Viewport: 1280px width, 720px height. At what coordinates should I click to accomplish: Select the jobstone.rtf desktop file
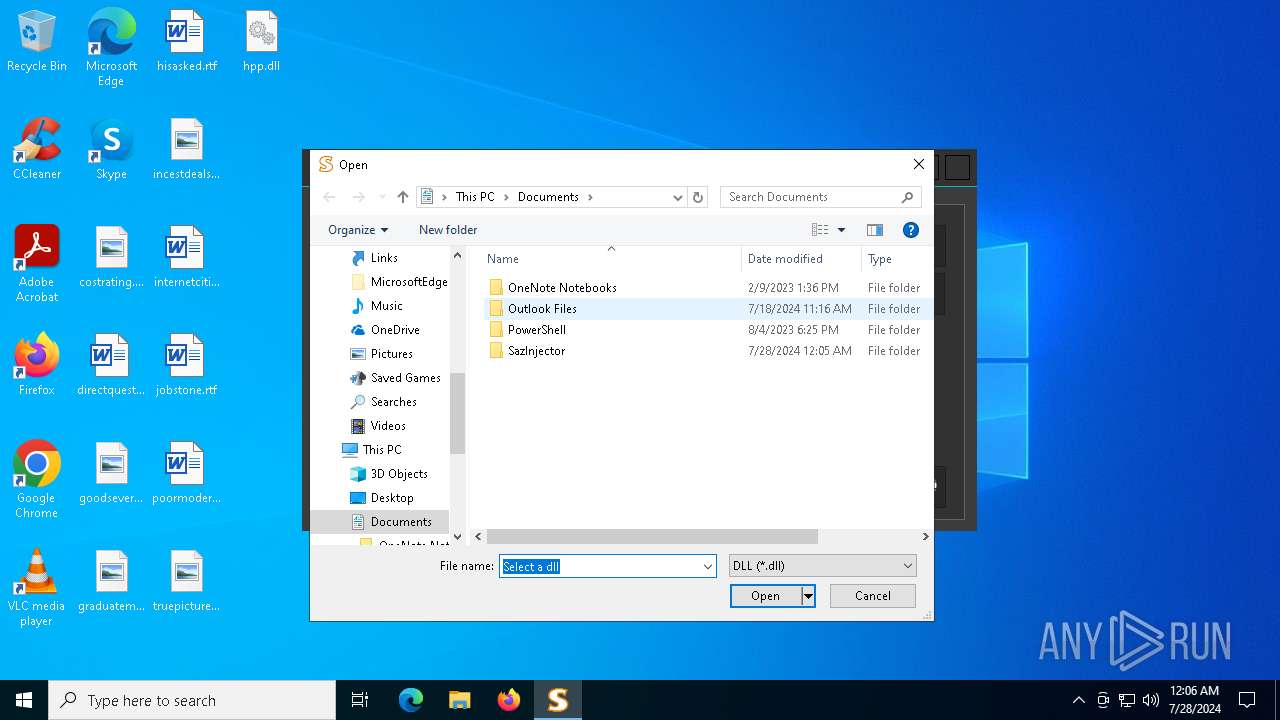[186, 366]
